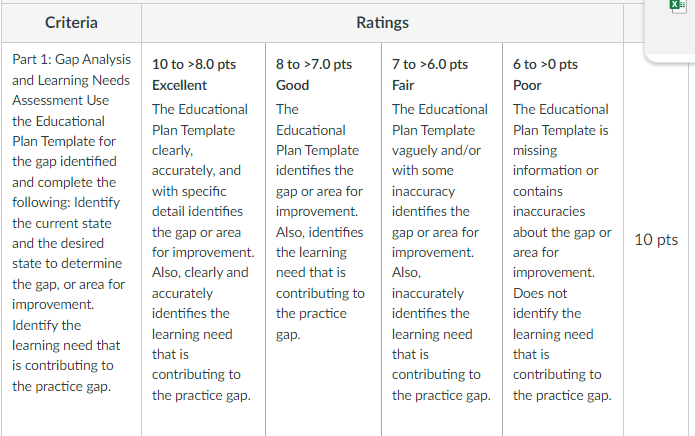Screen dimensions: 695x436
Task: Click the Excellent rating description paragraph
Action: point(203,252)
